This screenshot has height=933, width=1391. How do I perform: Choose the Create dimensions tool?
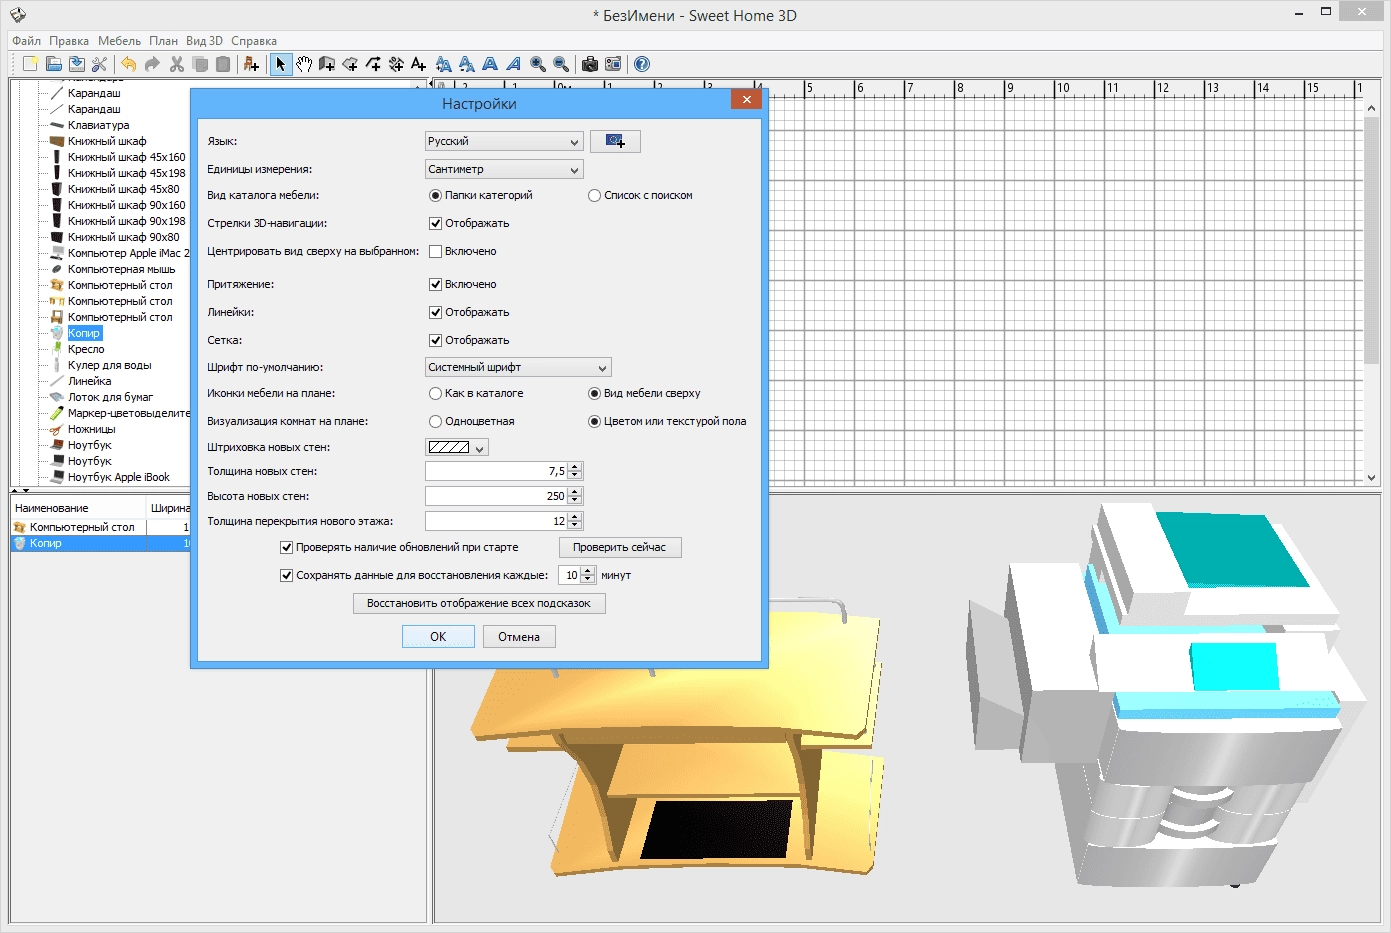click(396, 64)
